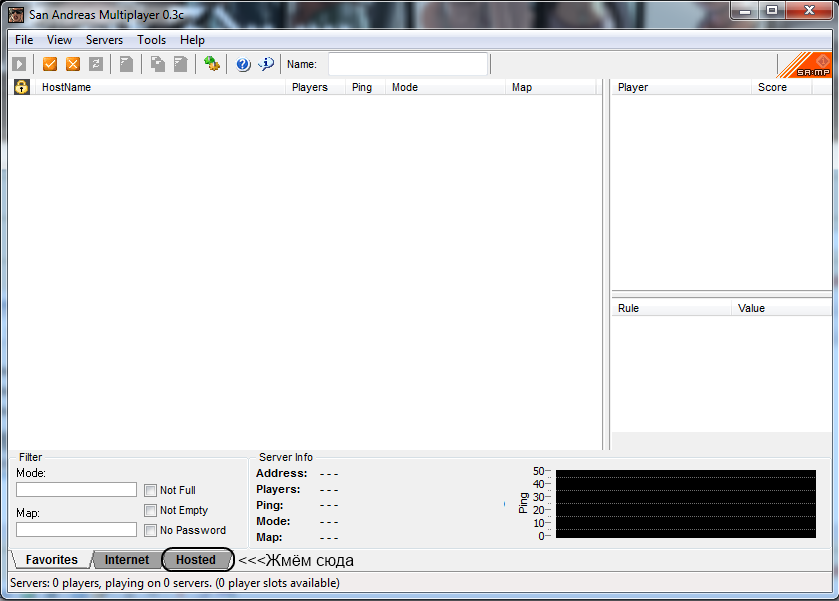Image resolution: width=839 pixels, height=601 pixels.
Task: Click the grey page icon after the Copy icon
Action: (181, 64)
